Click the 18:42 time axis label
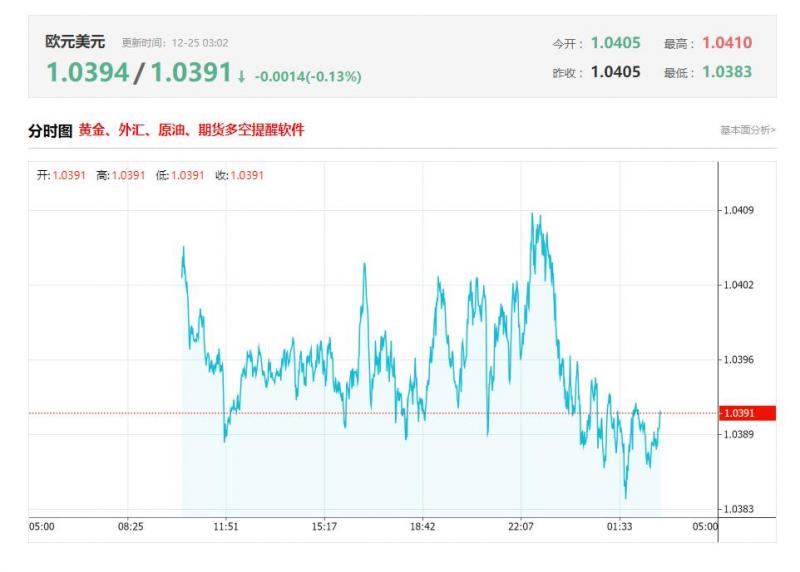 click(422, 527)
